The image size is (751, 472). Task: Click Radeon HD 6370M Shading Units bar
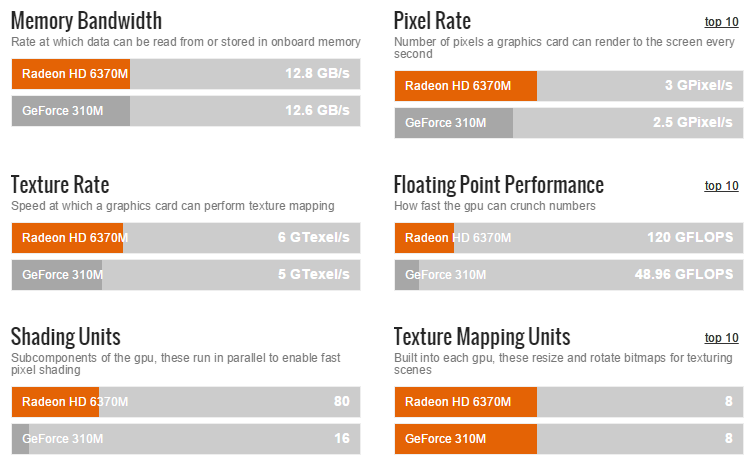pyautogui.click(x=186, y=402)
